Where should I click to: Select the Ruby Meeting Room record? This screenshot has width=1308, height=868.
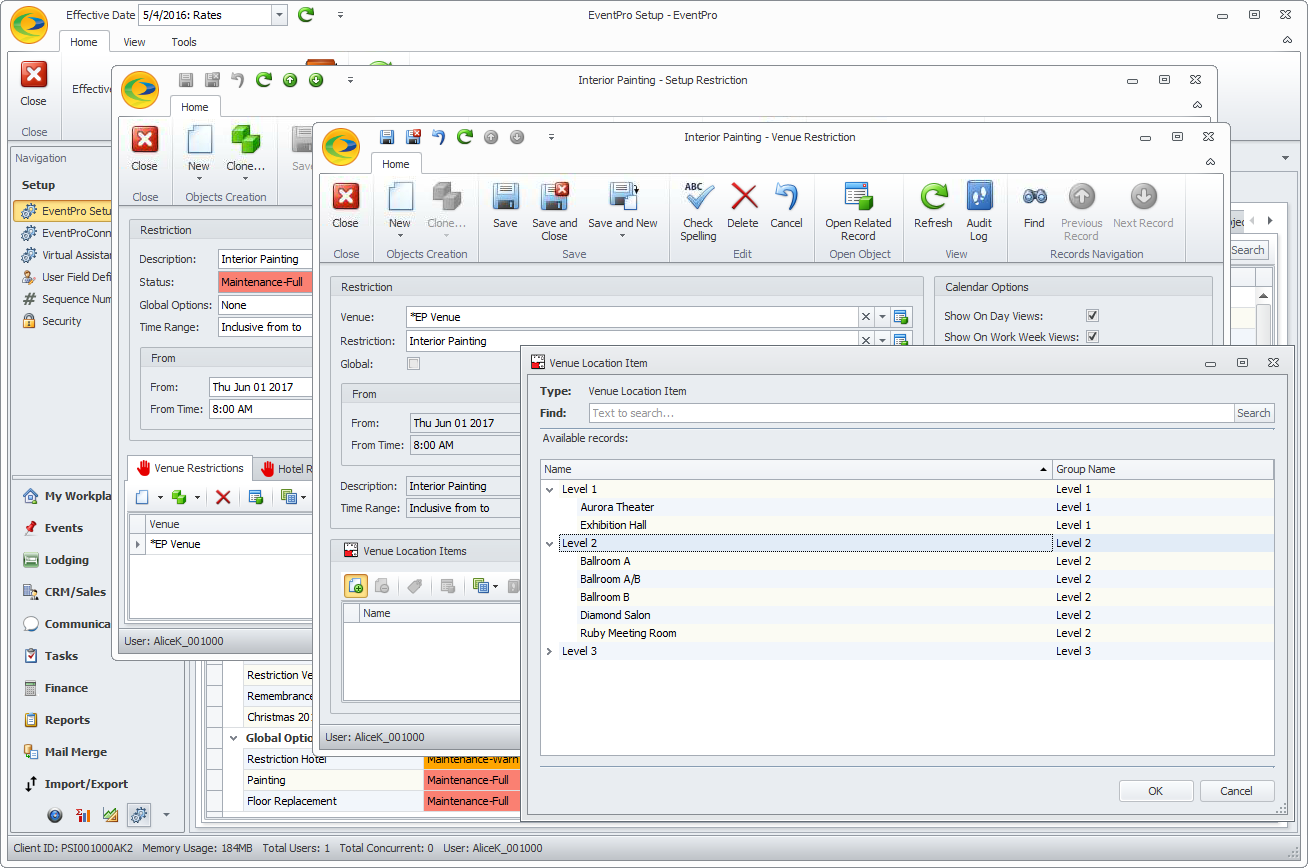coord(628,633)
